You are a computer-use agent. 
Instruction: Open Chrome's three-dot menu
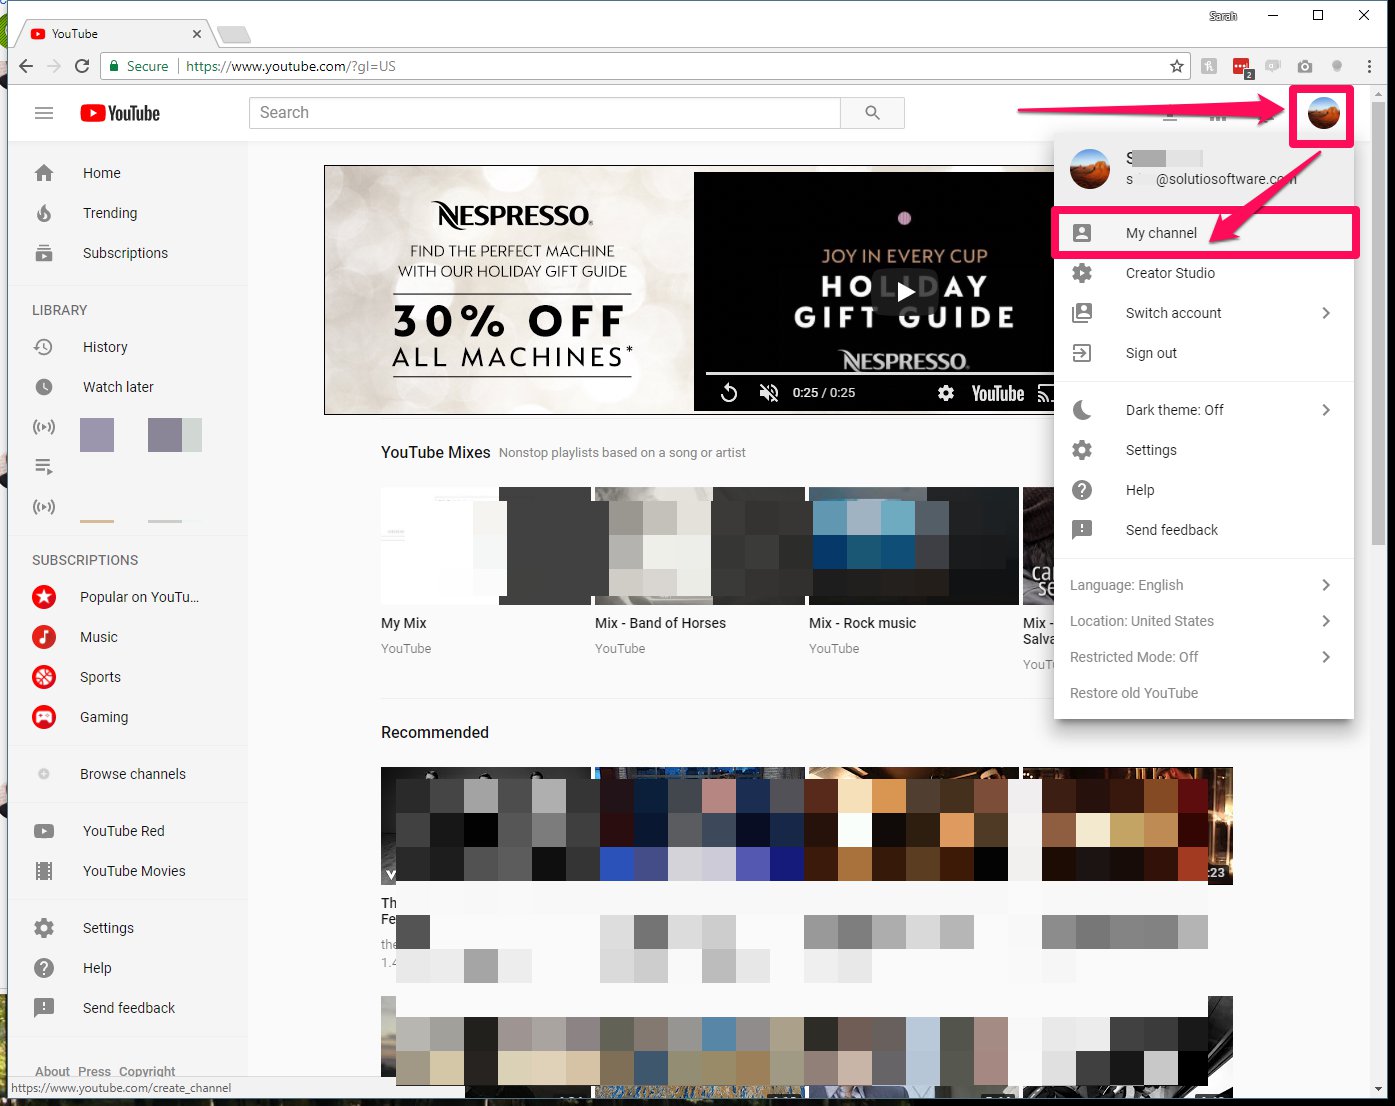pos(1369,66)
